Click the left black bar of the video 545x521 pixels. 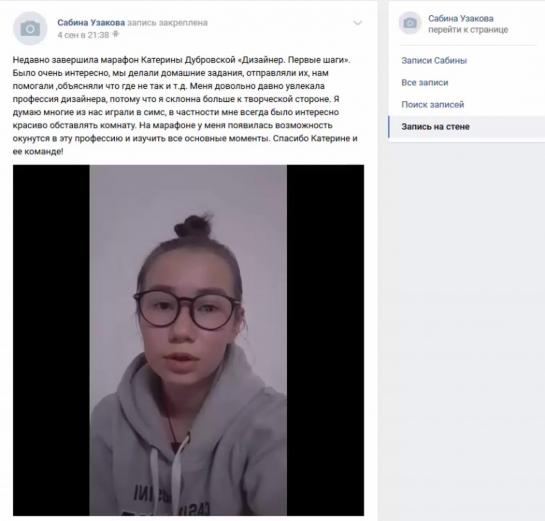point(51,340)
